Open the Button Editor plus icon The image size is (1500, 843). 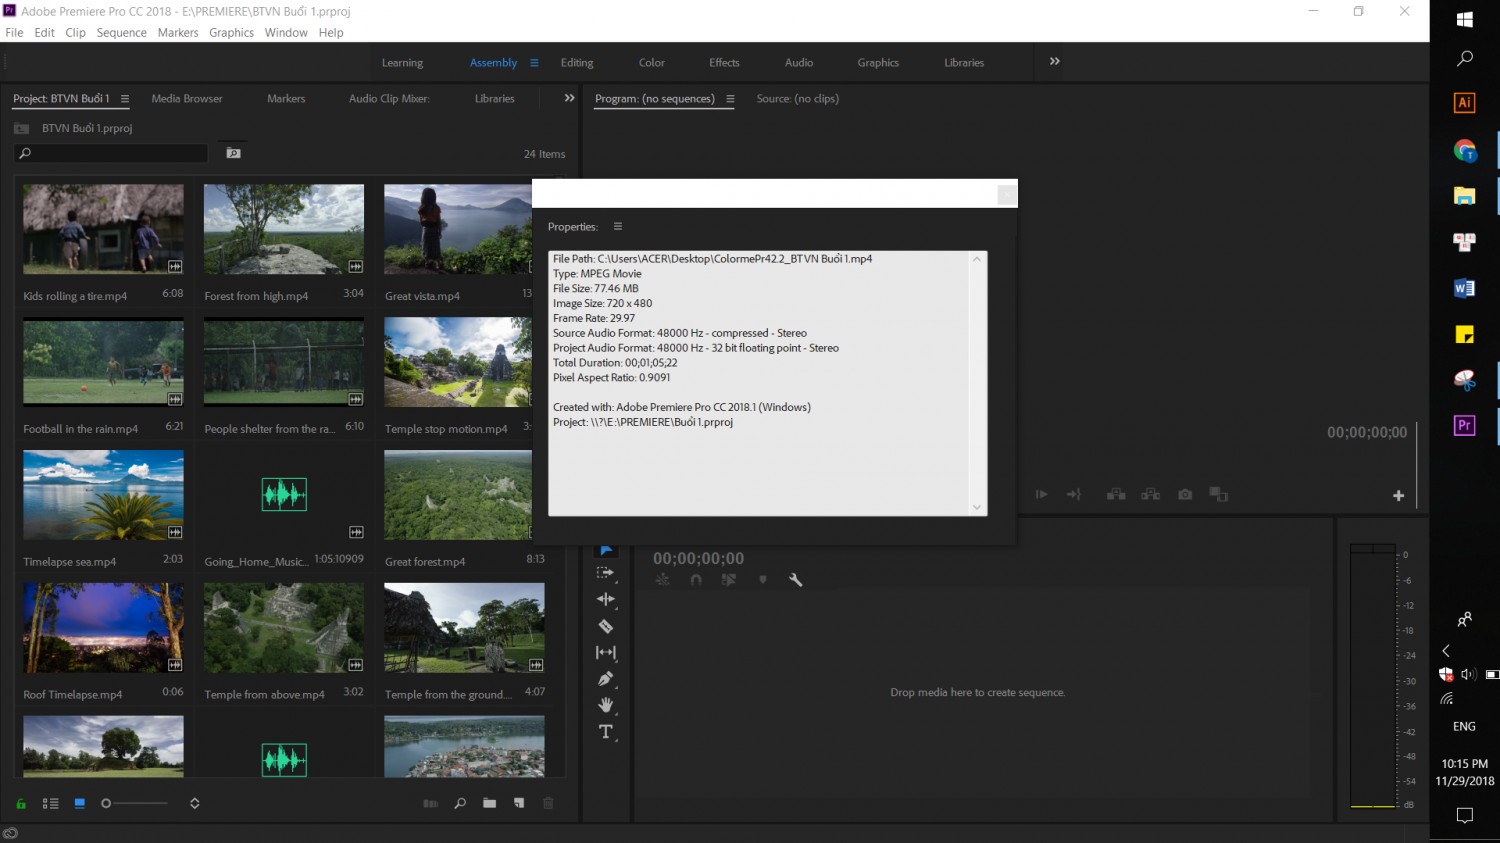pyautogui.click(x=1398, y=495)
